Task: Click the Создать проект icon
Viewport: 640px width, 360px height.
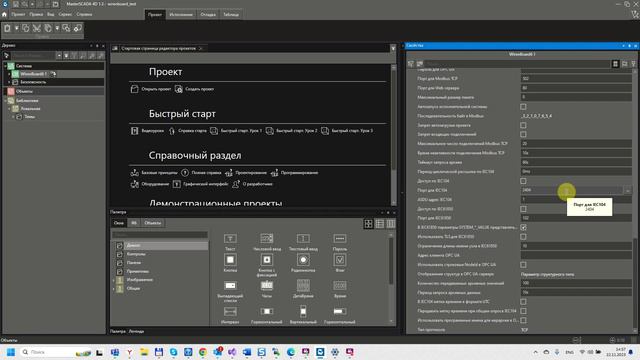Action: 178,89
